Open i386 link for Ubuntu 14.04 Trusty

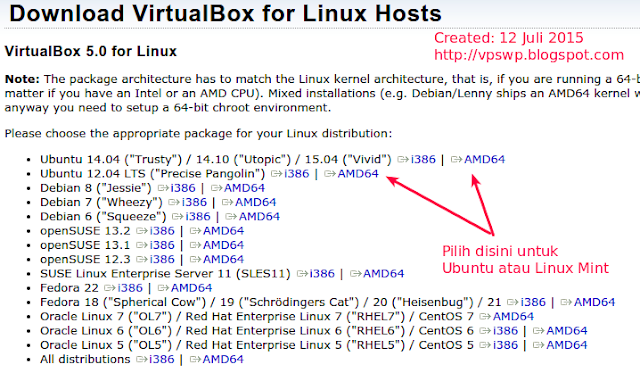[x=423, y=159]
